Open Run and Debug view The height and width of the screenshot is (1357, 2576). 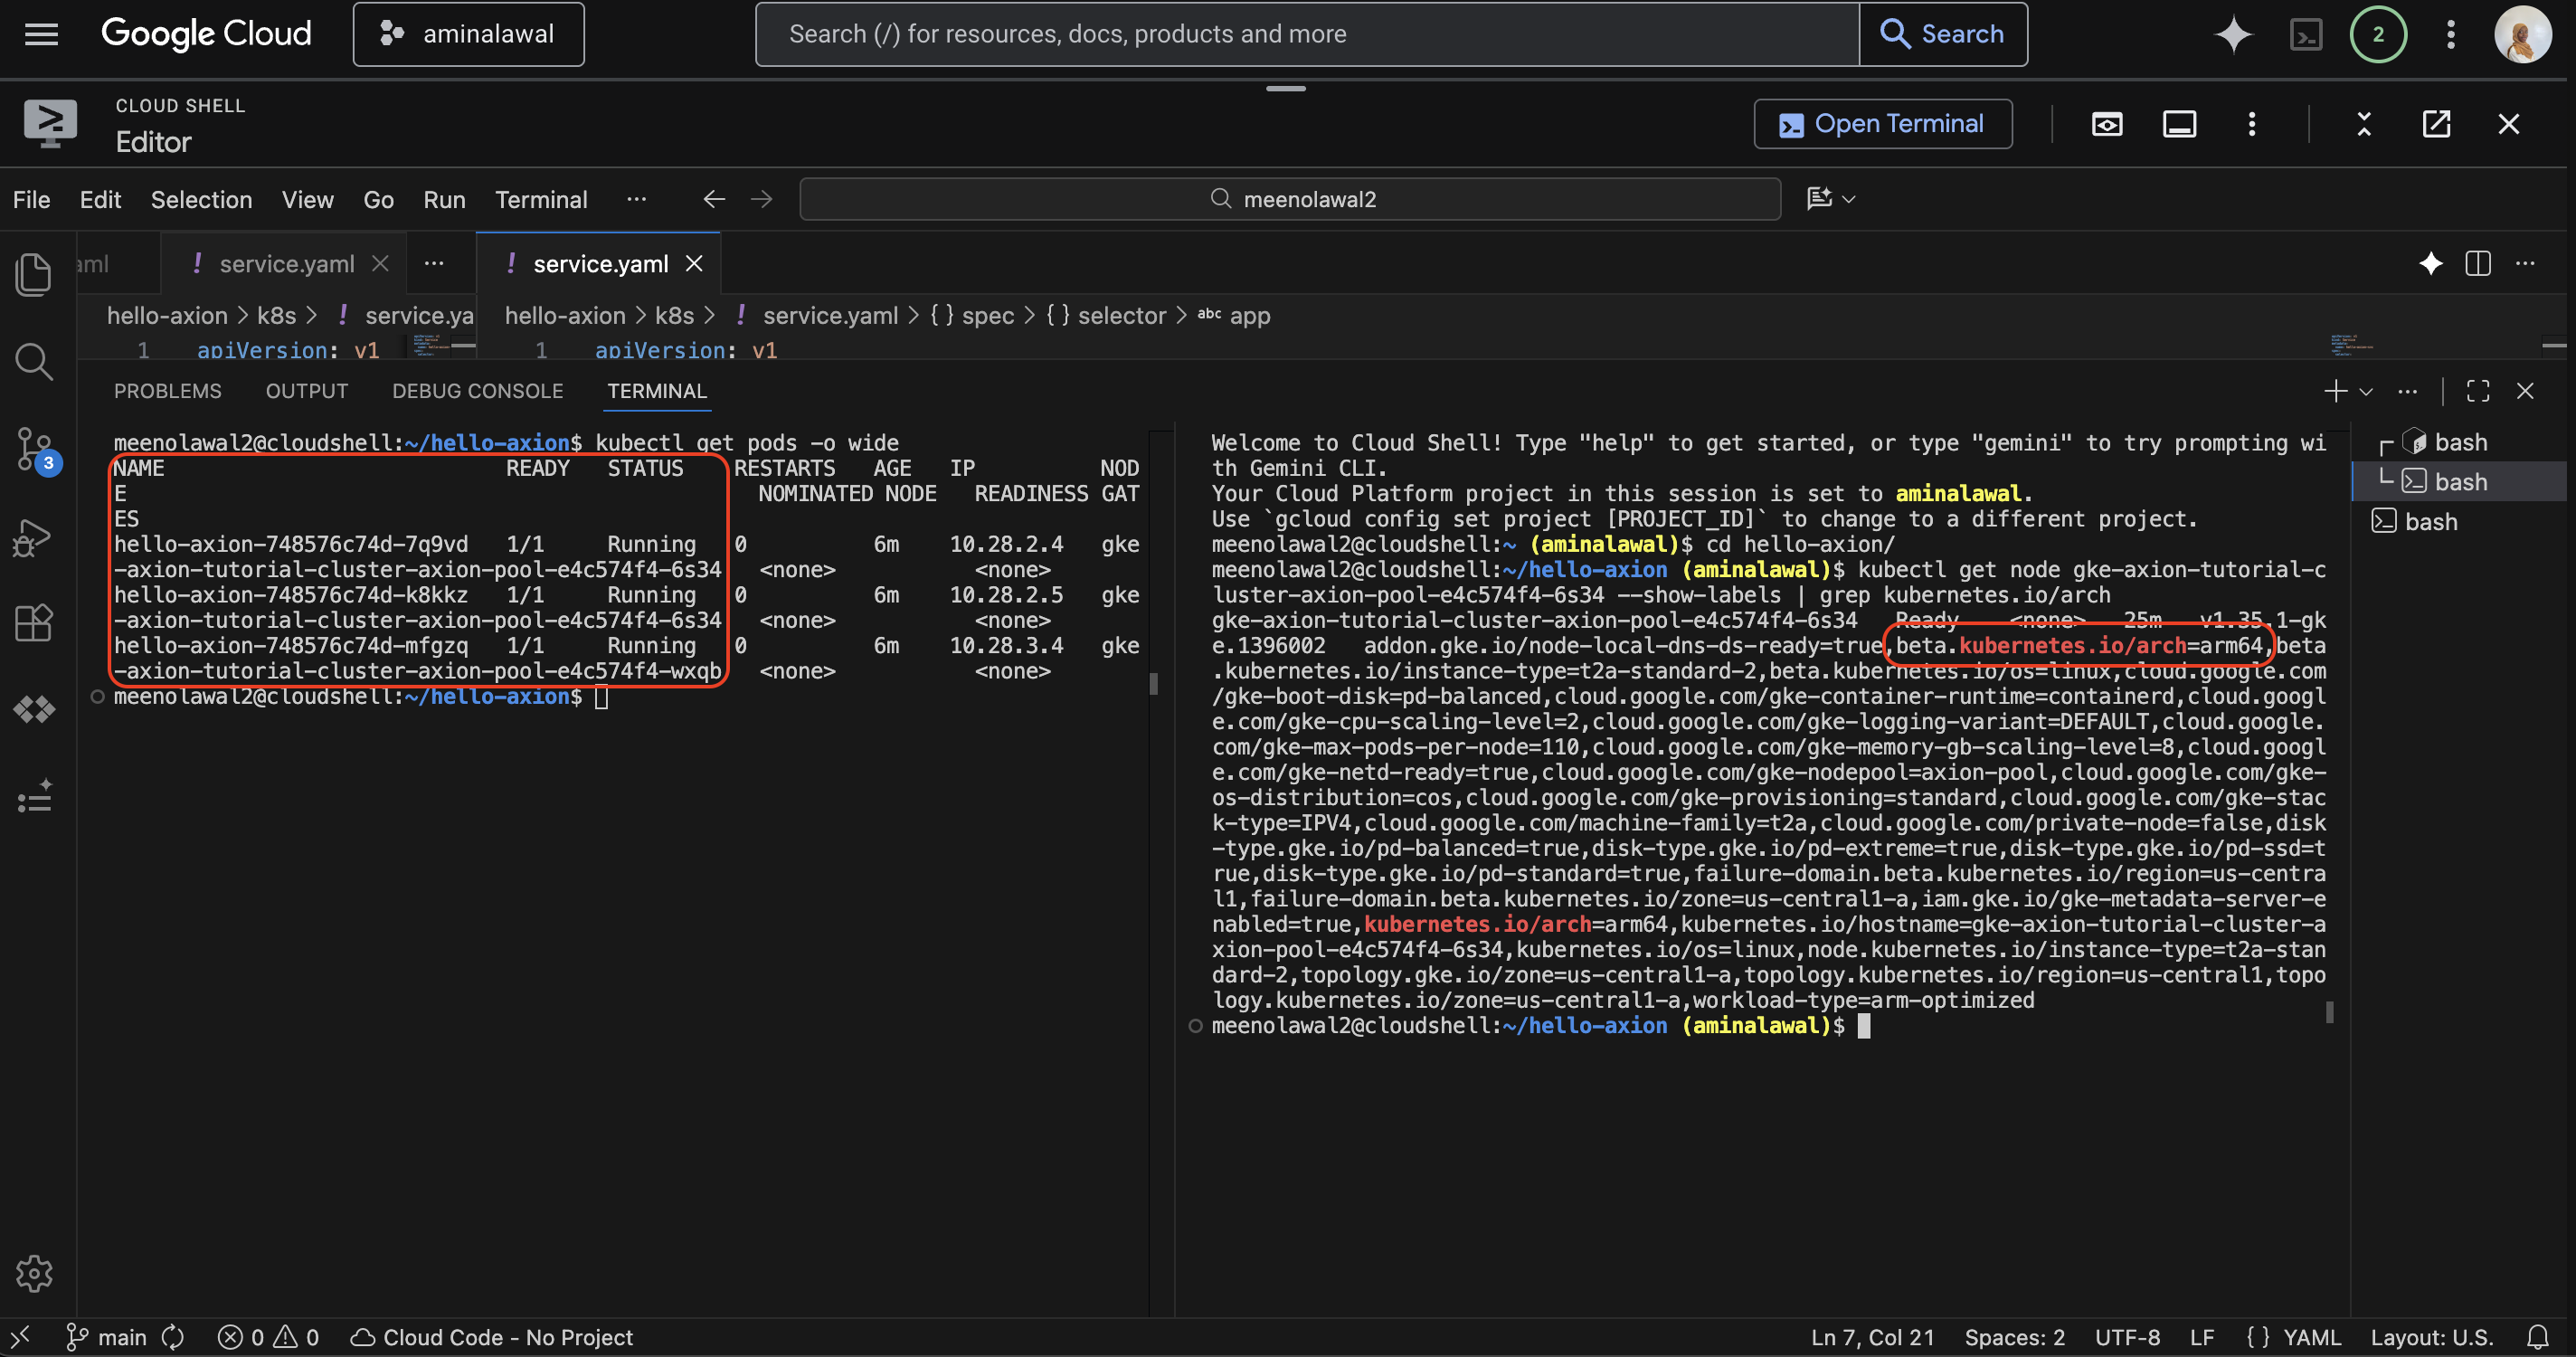point(34,537)
